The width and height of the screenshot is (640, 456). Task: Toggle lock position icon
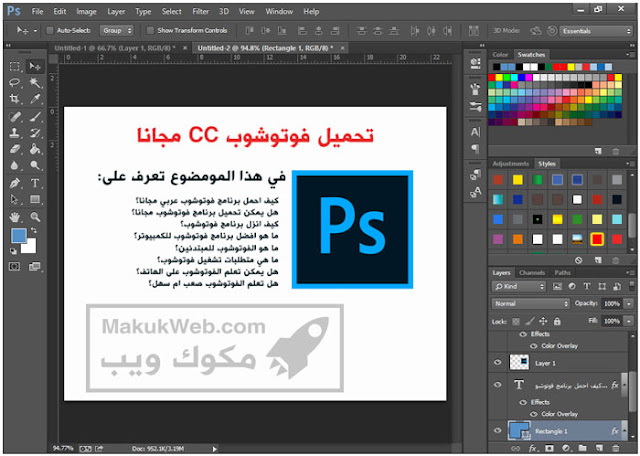[x=543, y=321]
